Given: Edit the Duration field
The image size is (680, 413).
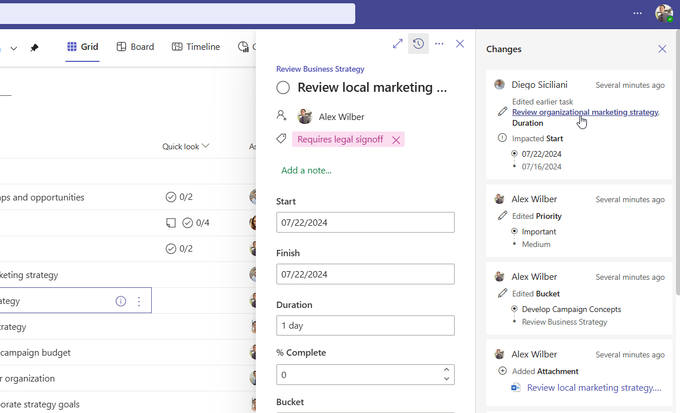Looking at the screenshot, I should (x=365, y=325).
